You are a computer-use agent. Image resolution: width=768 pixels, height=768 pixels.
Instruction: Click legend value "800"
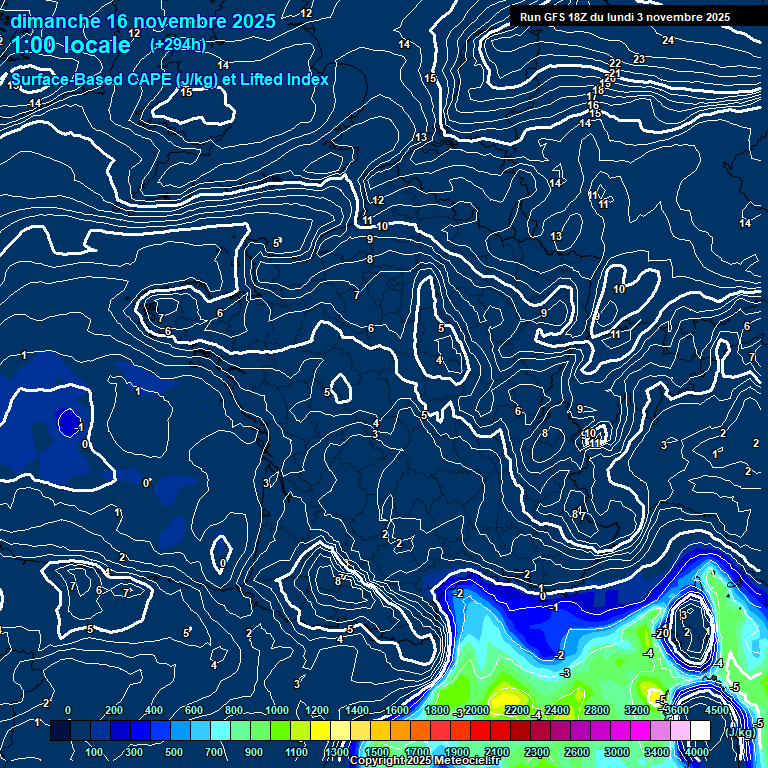(234, 710)
